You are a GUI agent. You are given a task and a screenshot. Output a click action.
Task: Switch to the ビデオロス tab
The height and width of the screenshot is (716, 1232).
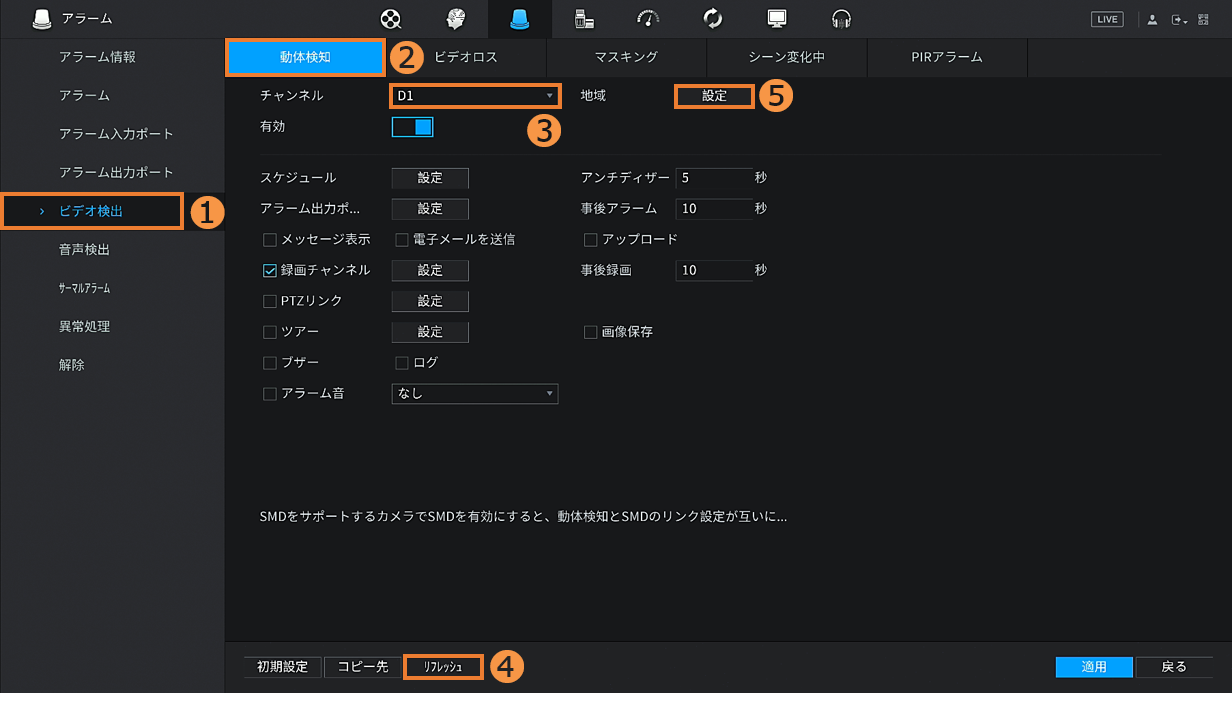465,57
